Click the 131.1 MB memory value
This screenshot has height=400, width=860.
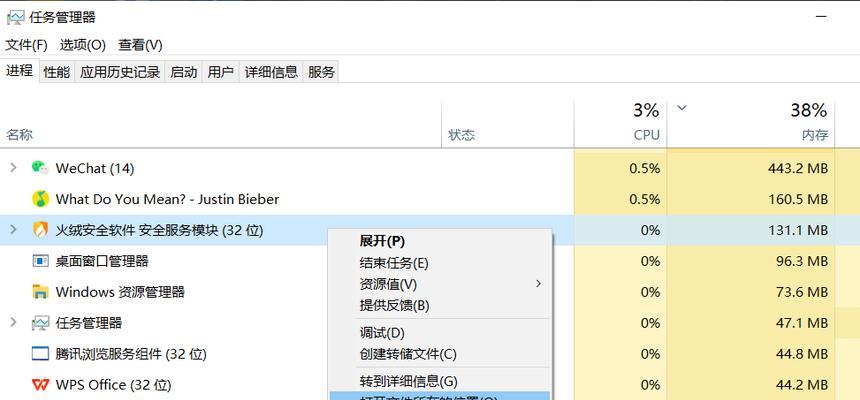pos(797,230)
